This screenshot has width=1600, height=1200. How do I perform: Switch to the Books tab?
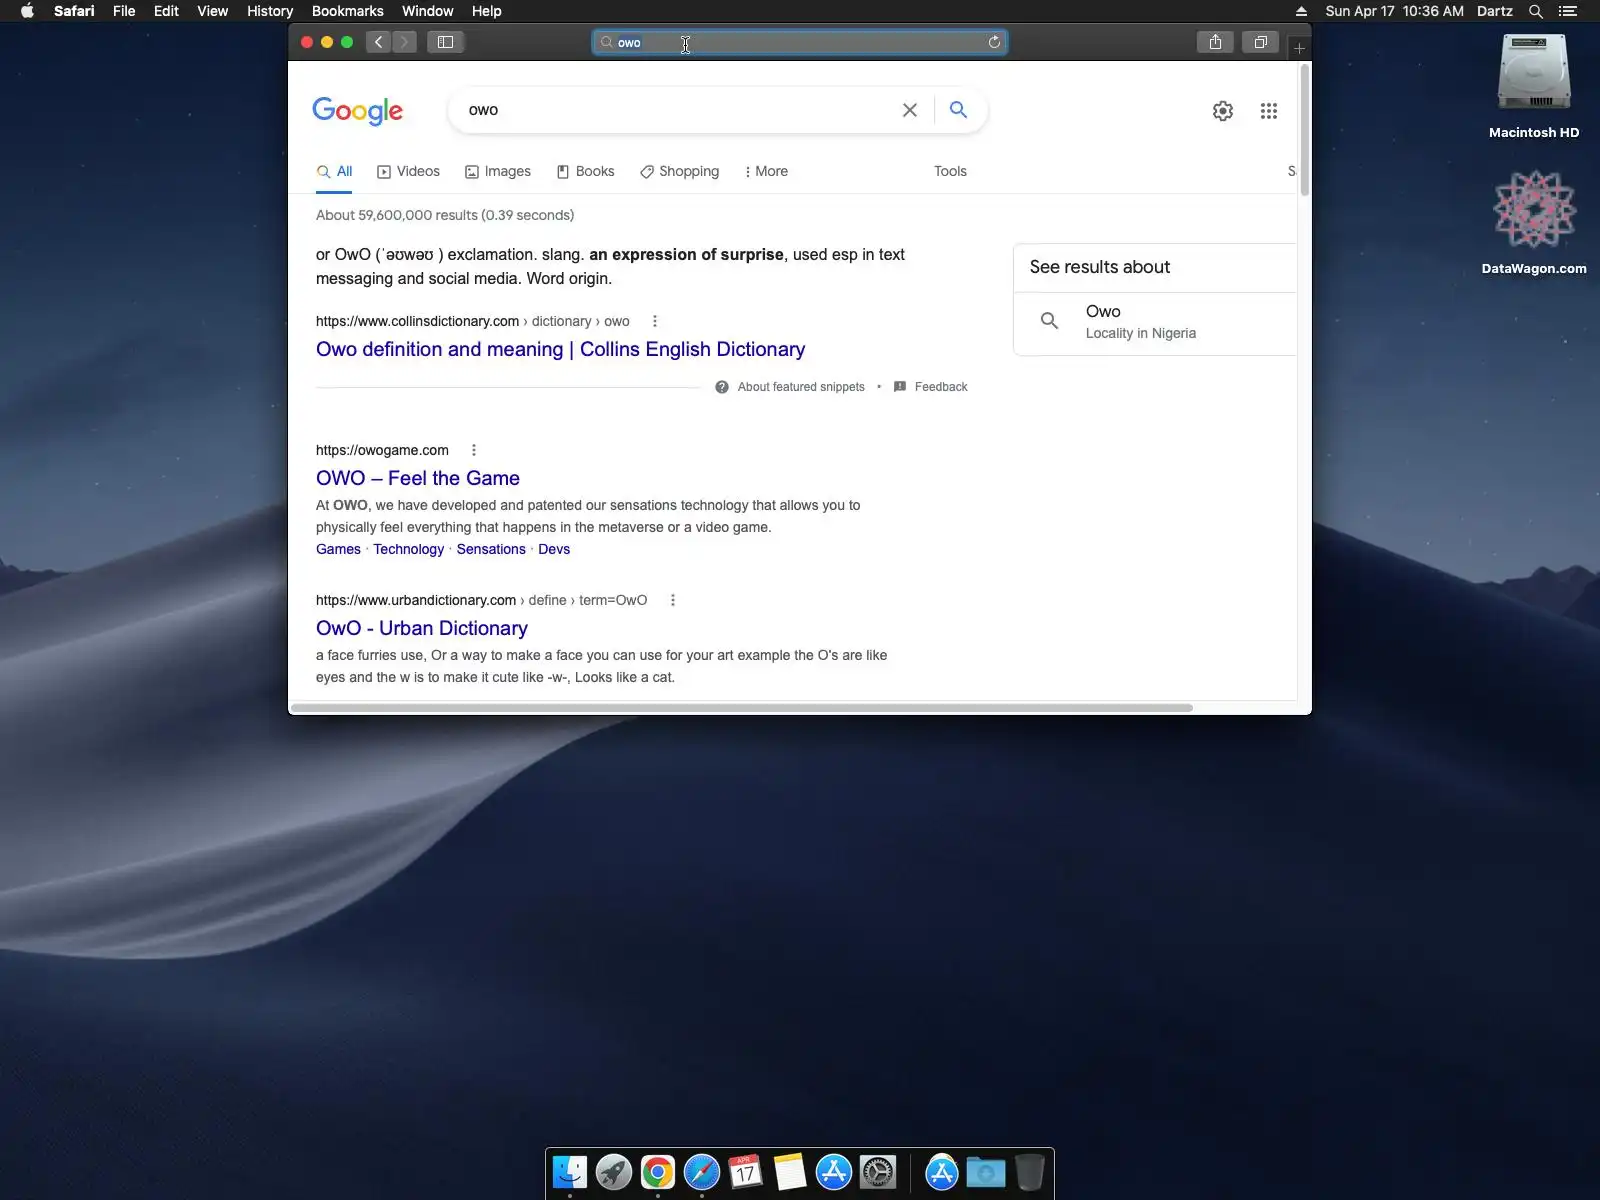click(x=585, y=171)
